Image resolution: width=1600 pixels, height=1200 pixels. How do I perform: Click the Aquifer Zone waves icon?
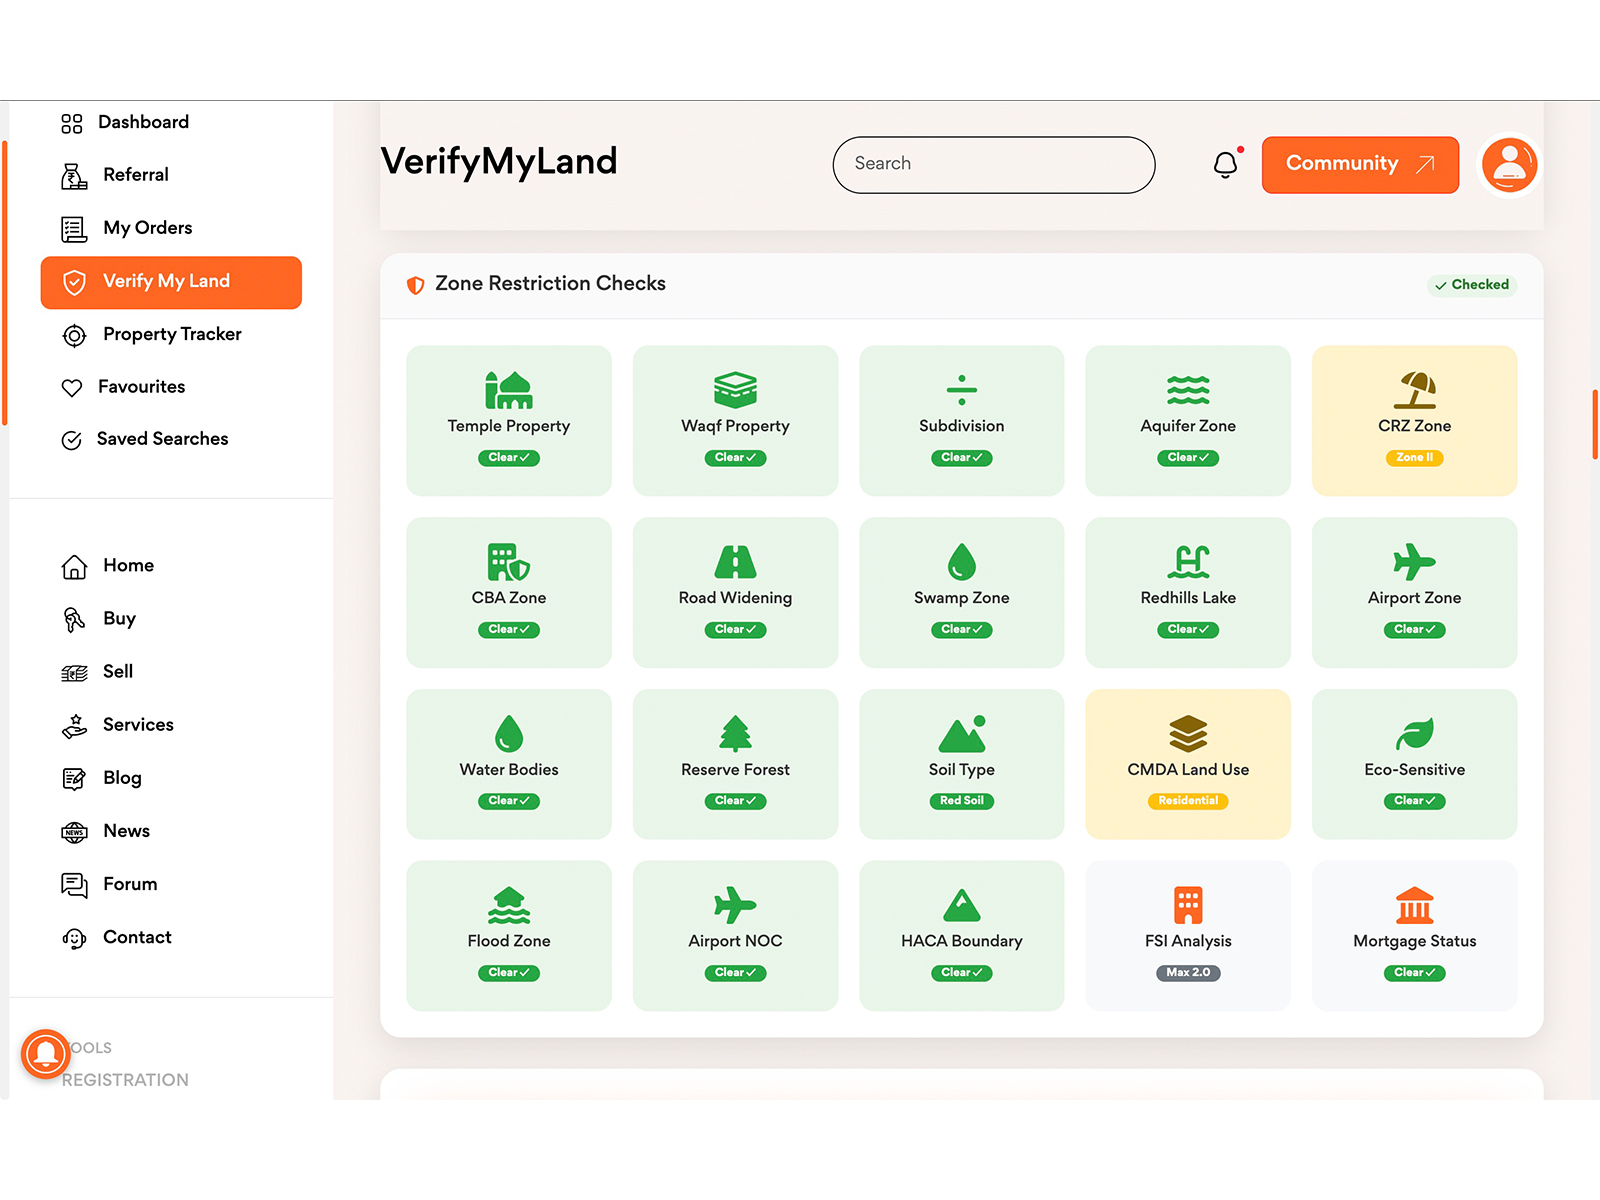(1187, 390)
